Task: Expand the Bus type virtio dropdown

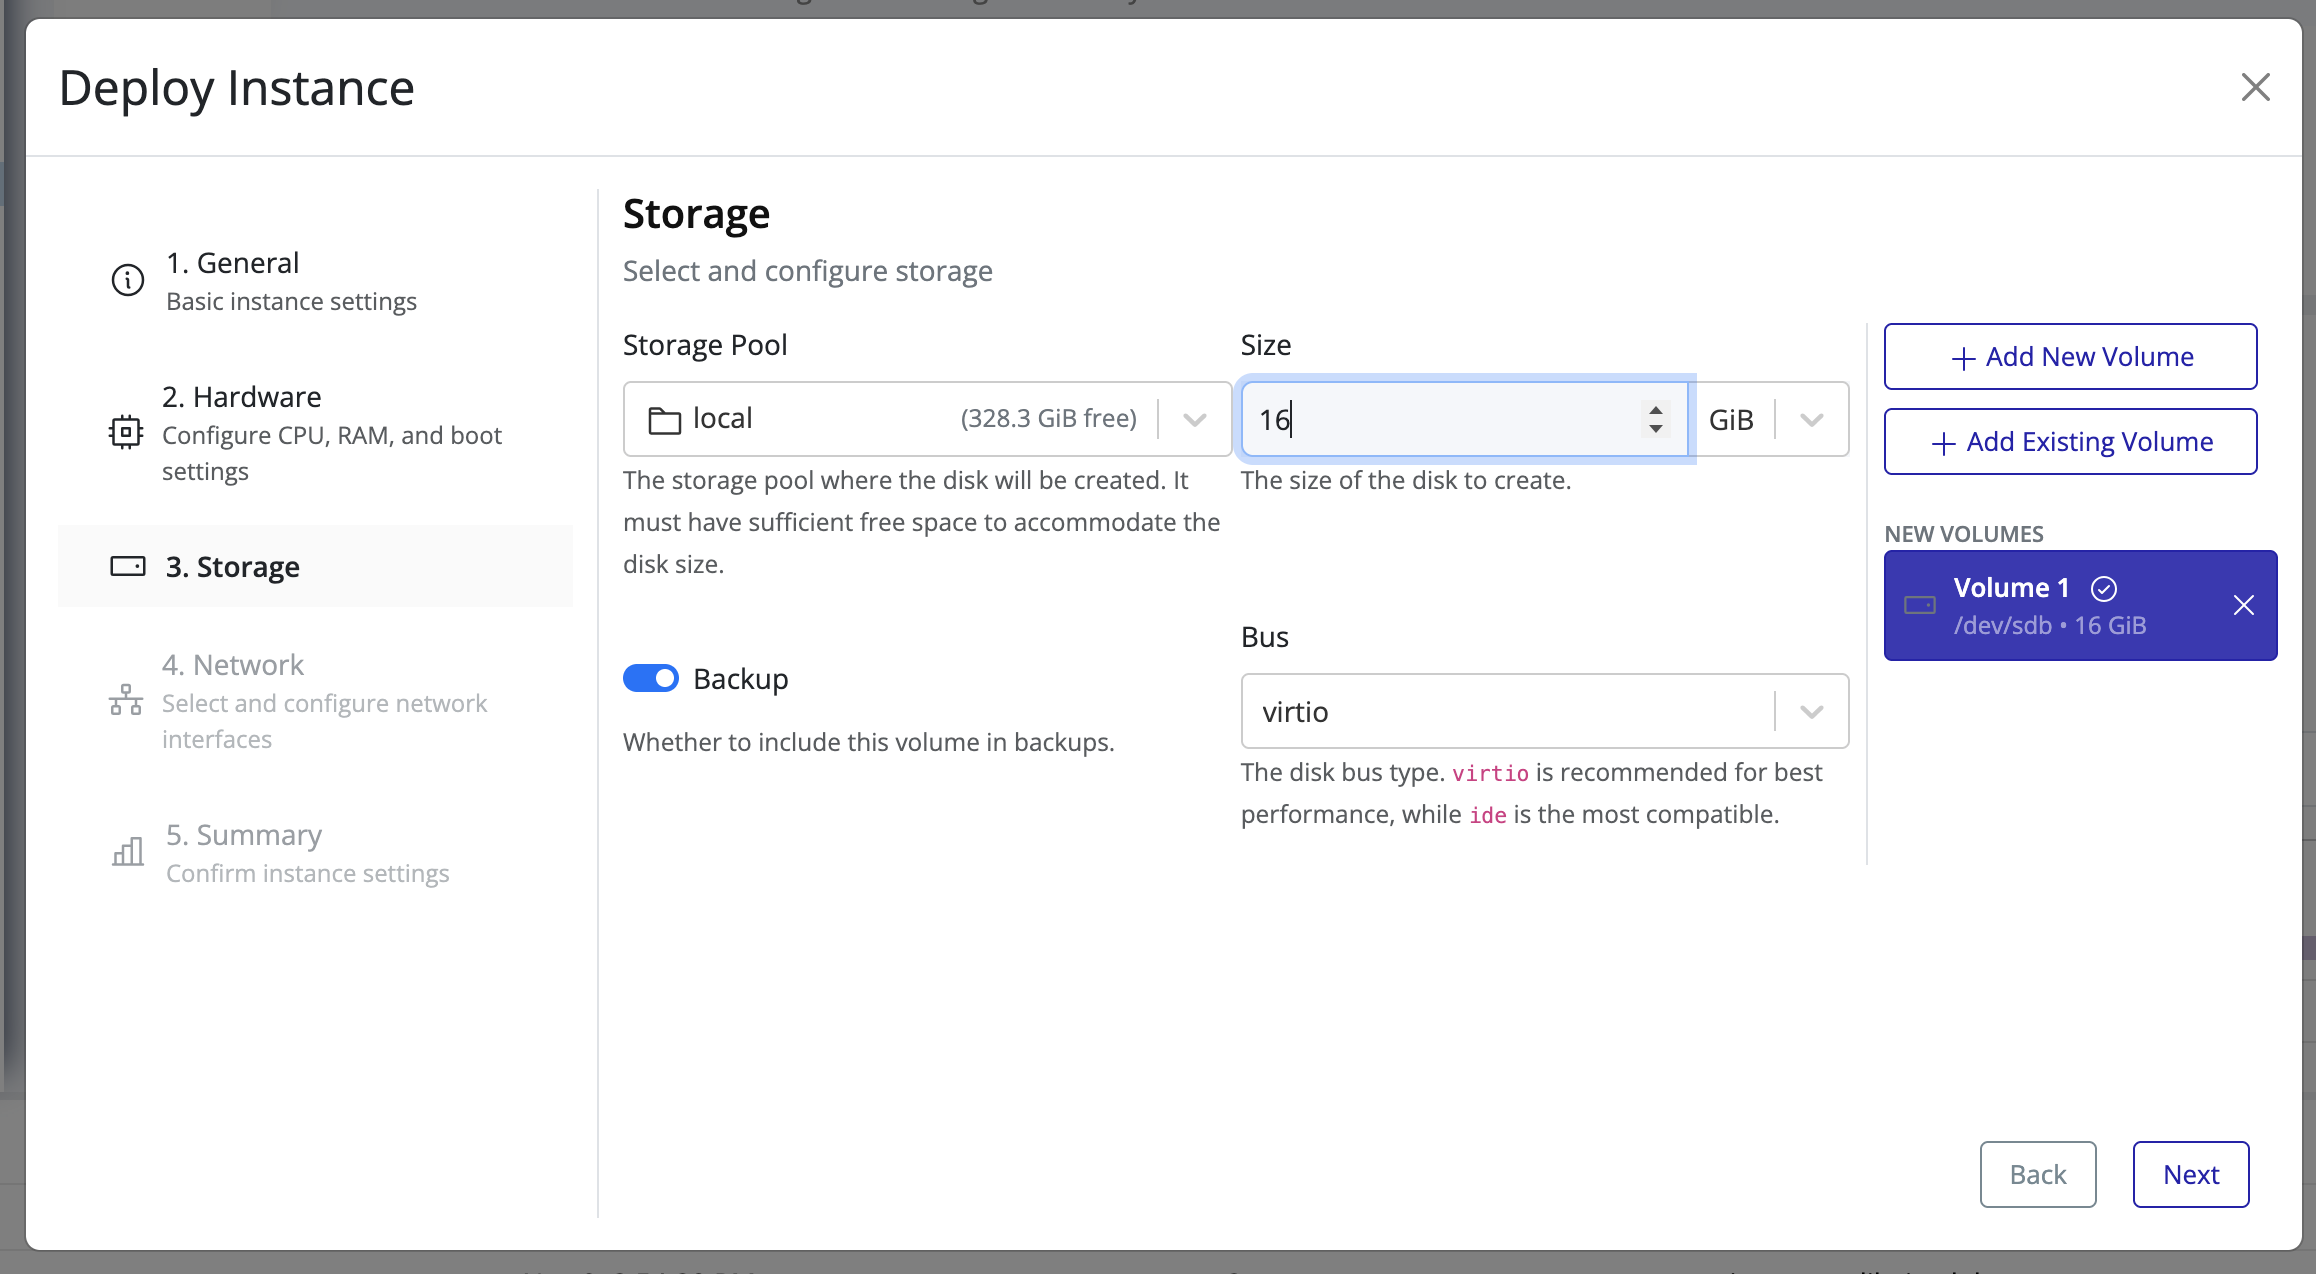Action: point(1811,711)
